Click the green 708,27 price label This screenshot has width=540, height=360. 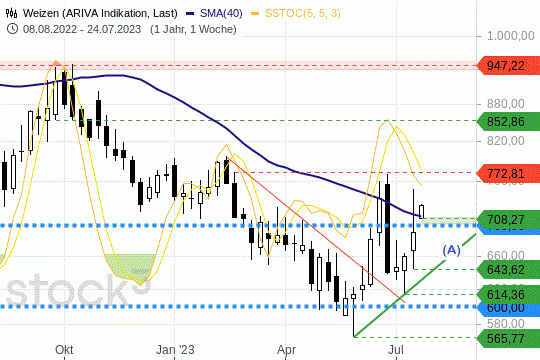tap(509, 219)
